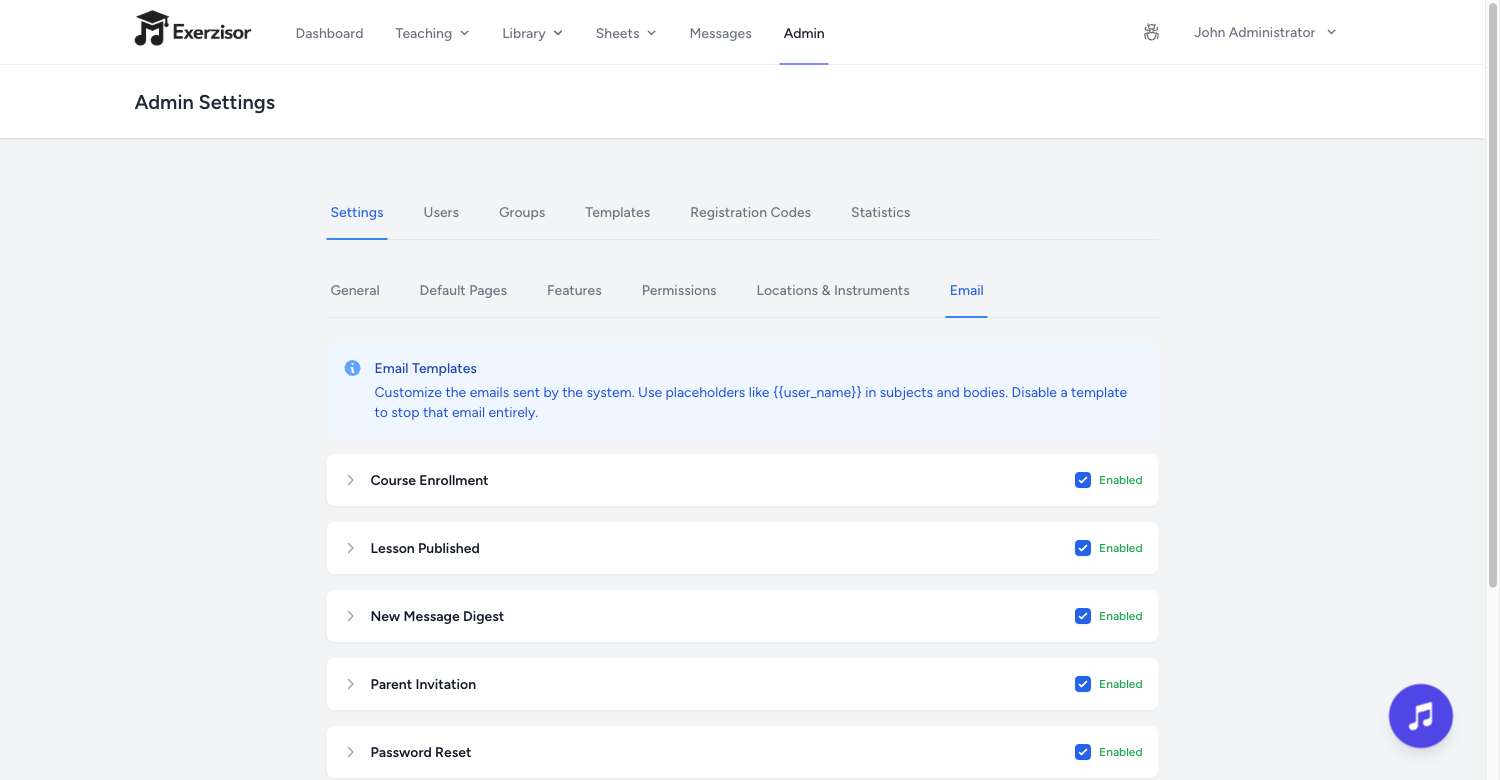
Task: Expand the Password Reset chevron
Action: click(350, 752)
